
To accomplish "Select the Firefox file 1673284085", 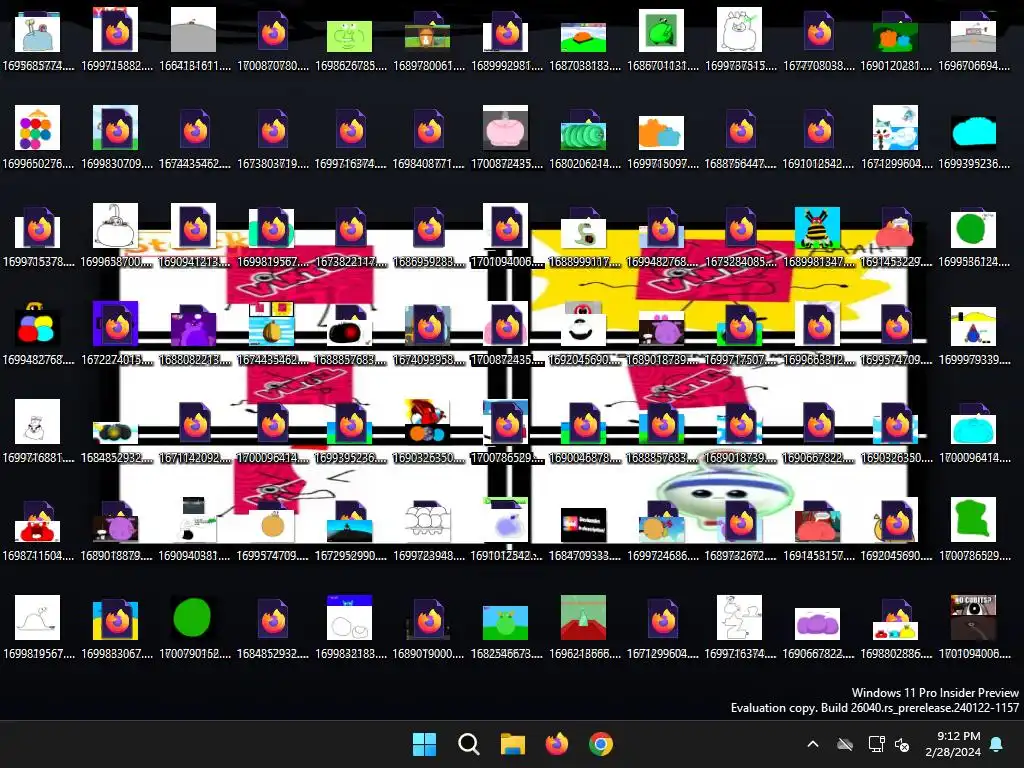I will click(x=740, y=236).
